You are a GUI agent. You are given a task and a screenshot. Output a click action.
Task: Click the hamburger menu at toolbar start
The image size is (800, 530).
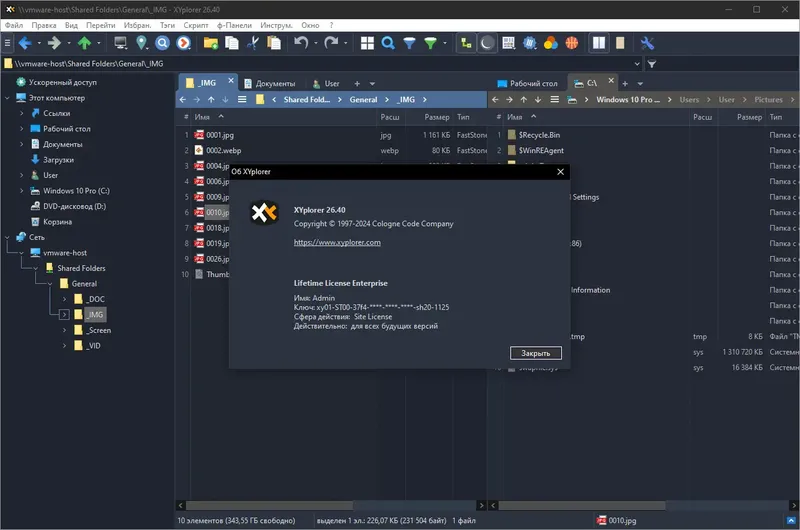click(7, 43)
